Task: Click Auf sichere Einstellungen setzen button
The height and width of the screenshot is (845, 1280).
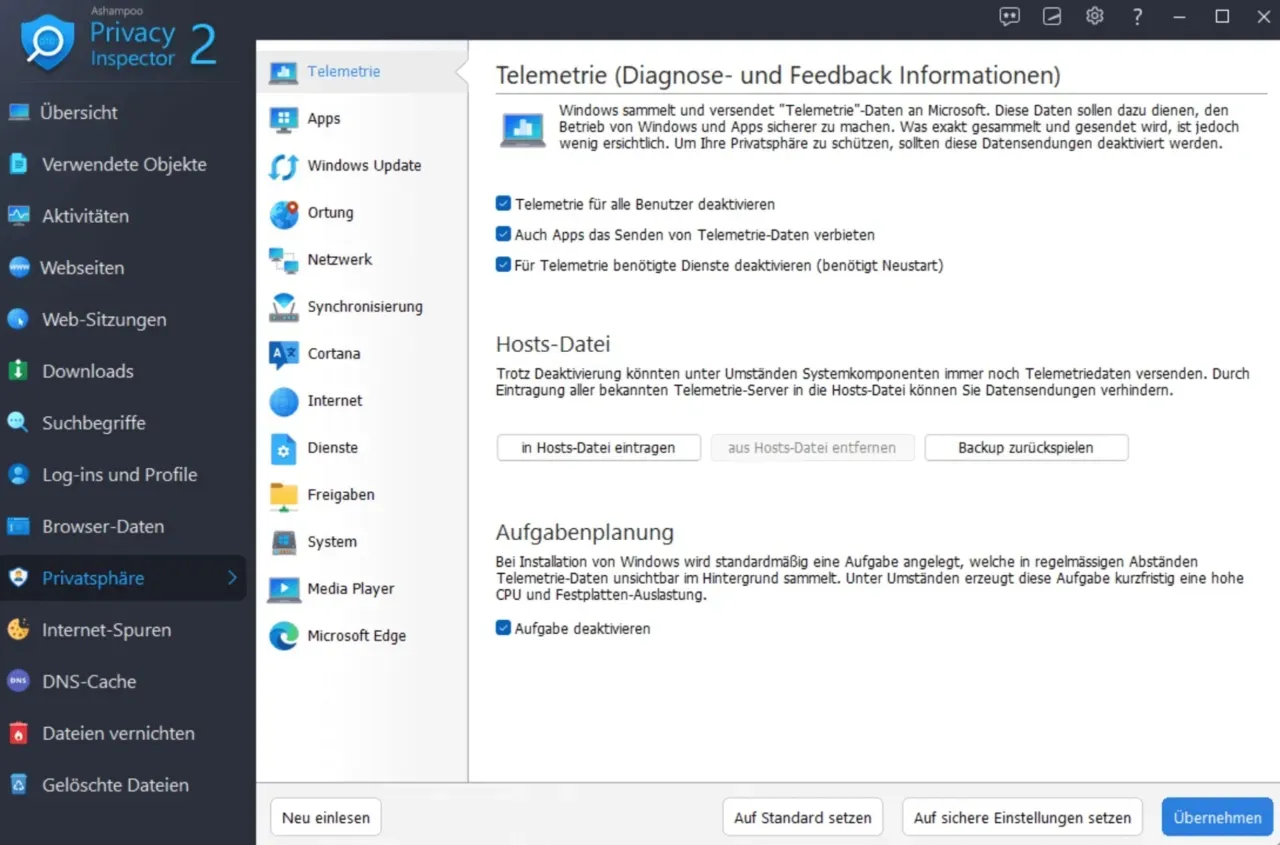Action: pos(1022,817)
